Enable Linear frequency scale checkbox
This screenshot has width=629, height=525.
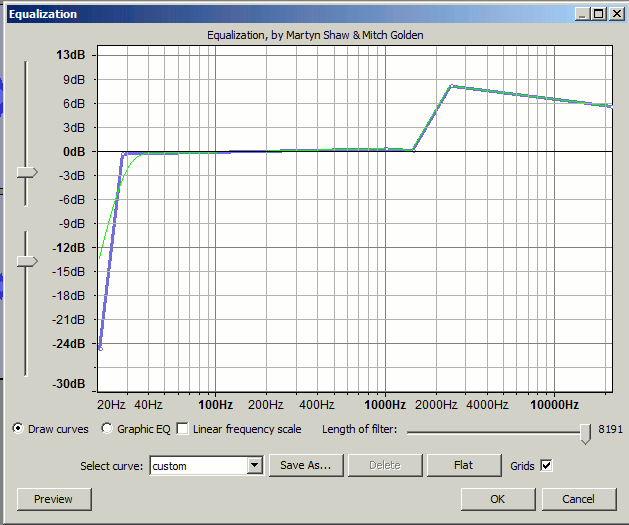click(183, 429)
